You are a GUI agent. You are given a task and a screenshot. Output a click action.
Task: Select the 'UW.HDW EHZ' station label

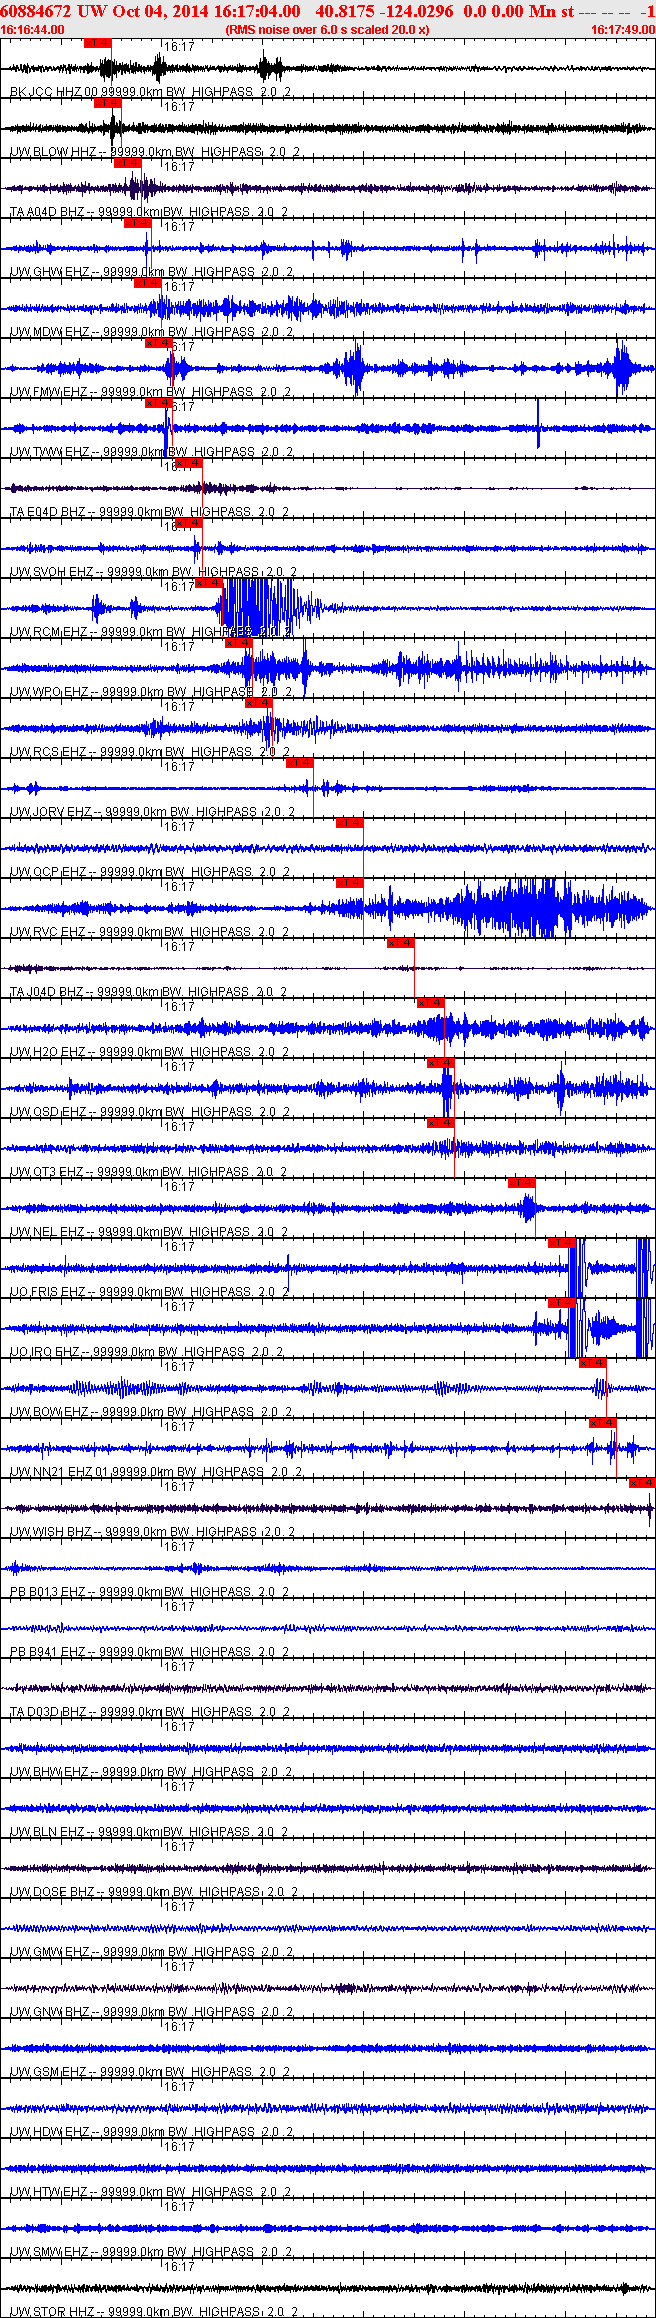point(49,2132)
